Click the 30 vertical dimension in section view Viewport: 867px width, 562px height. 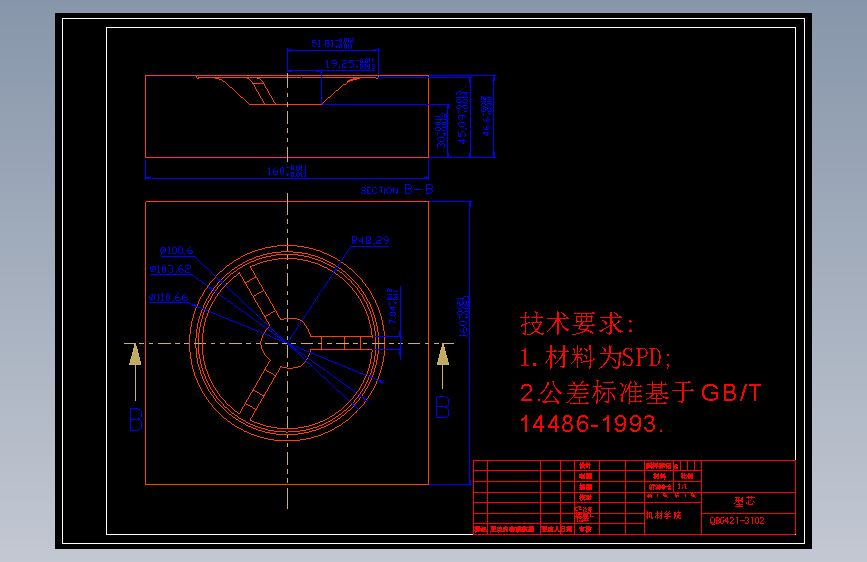point(441,132)
